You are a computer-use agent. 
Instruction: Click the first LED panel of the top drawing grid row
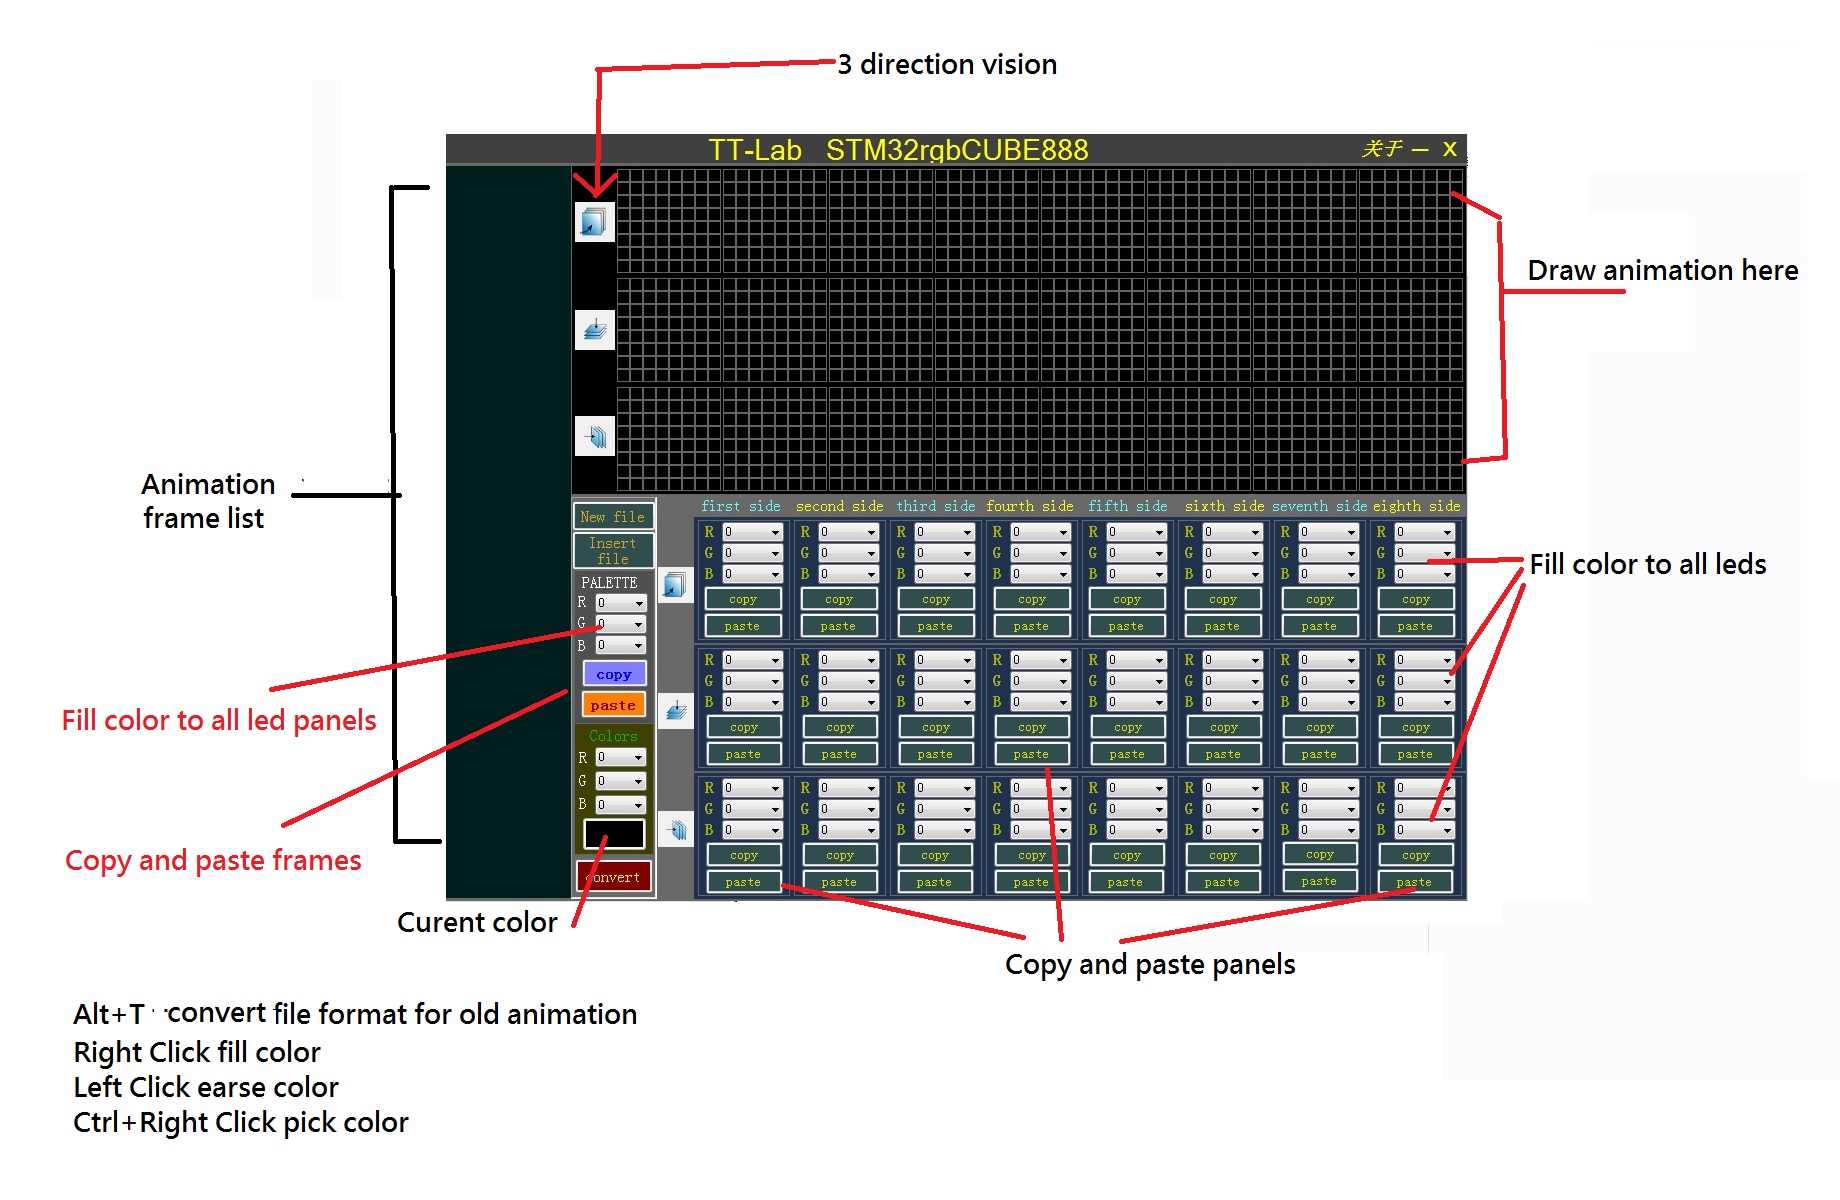[669, 221]
